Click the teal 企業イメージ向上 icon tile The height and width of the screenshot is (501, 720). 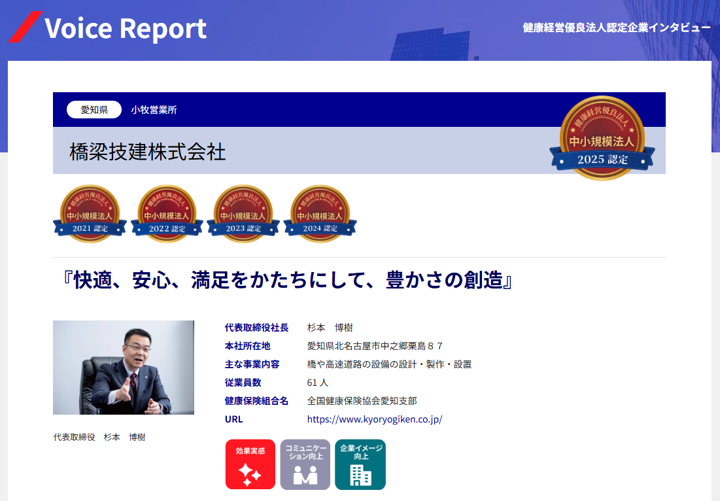[360, 464]
